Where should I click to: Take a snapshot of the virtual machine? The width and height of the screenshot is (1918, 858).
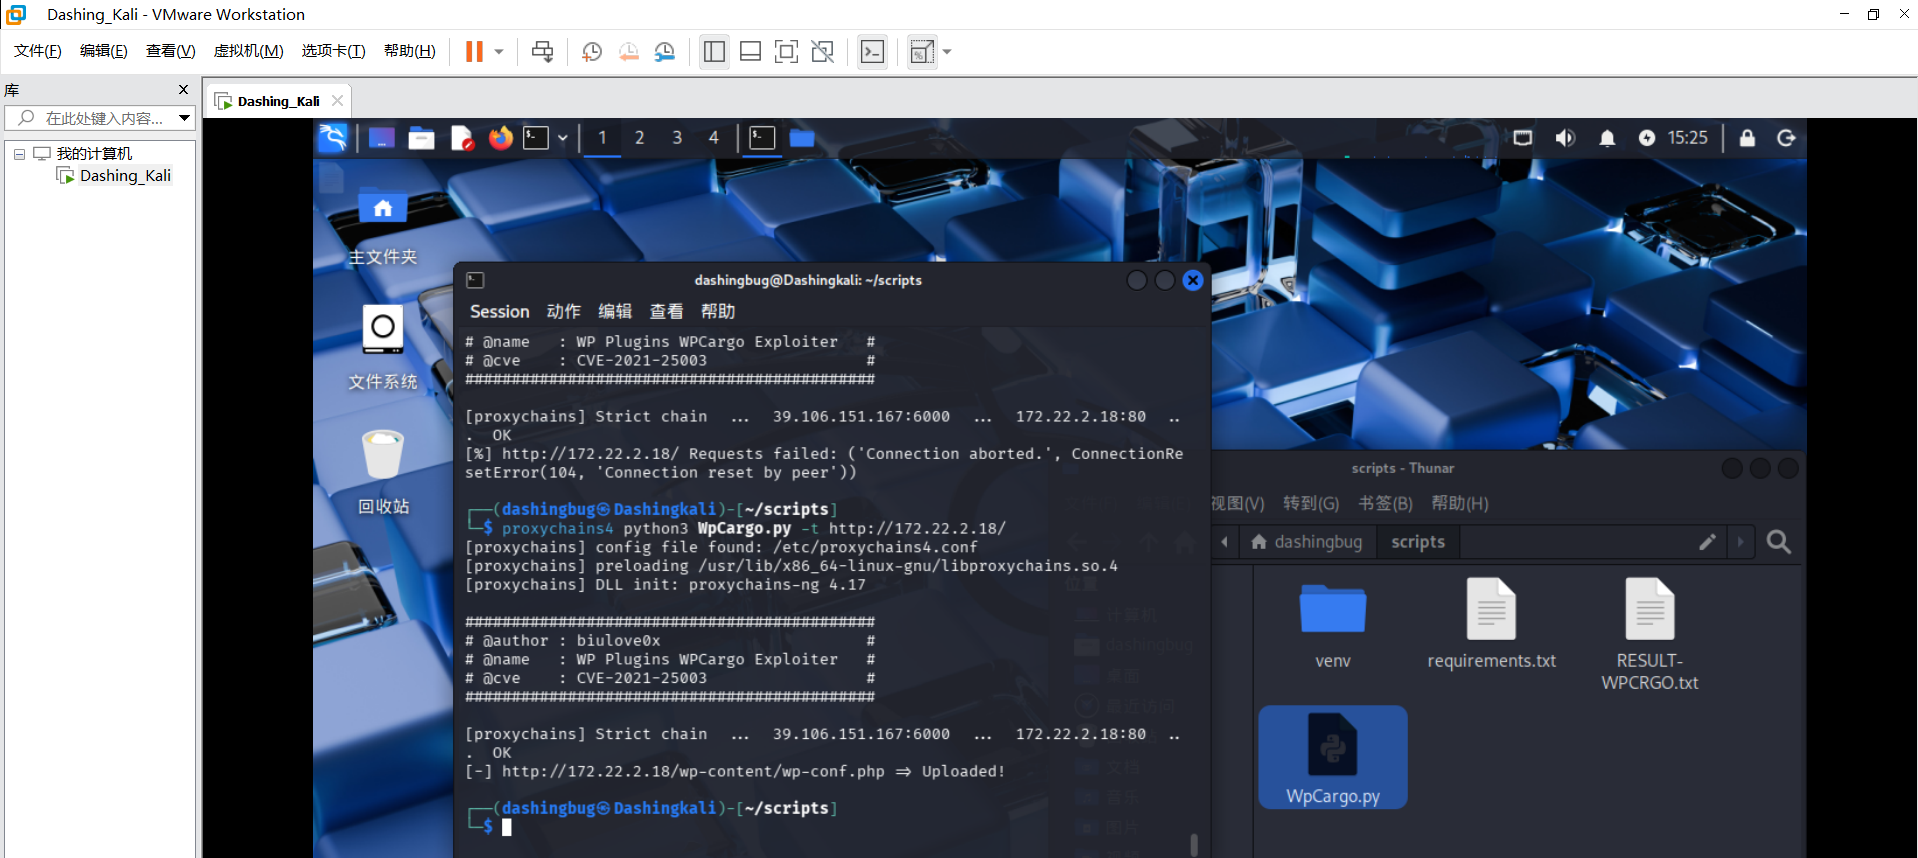[x=591, y=52]
